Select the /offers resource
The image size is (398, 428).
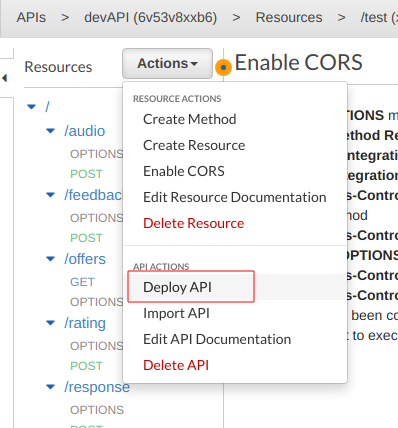85,259
